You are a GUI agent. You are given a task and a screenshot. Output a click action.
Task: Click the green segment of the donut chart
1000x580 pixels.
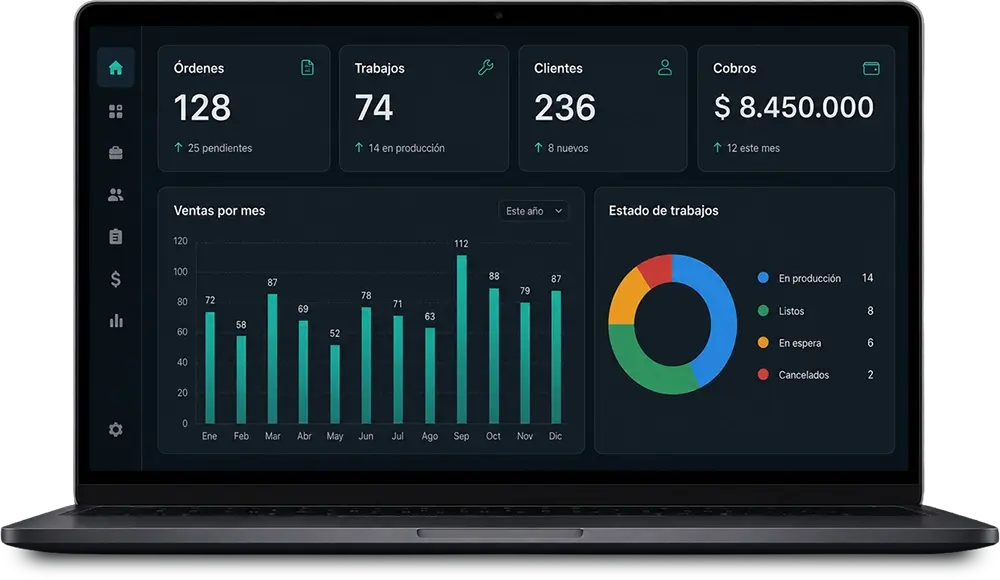(641, 366)
